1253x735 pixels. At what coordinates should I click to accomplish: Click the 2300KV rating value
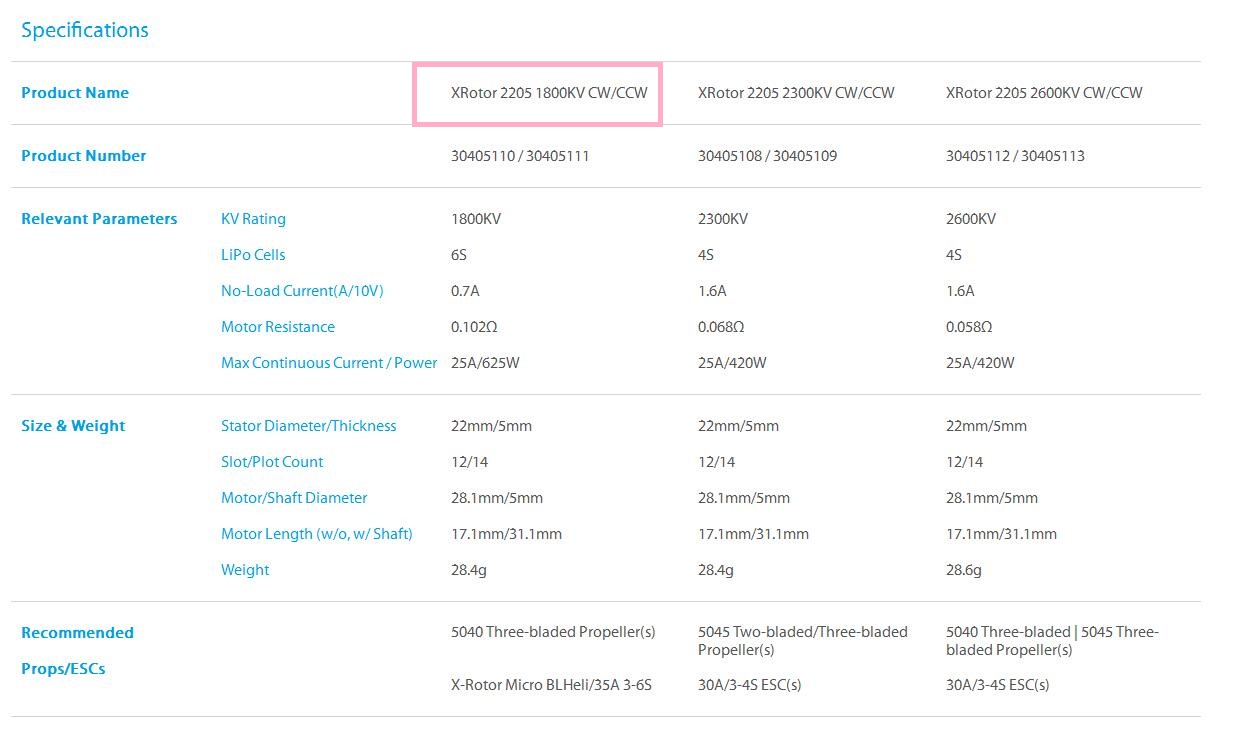pyautogui.click(x=723, y=219)
